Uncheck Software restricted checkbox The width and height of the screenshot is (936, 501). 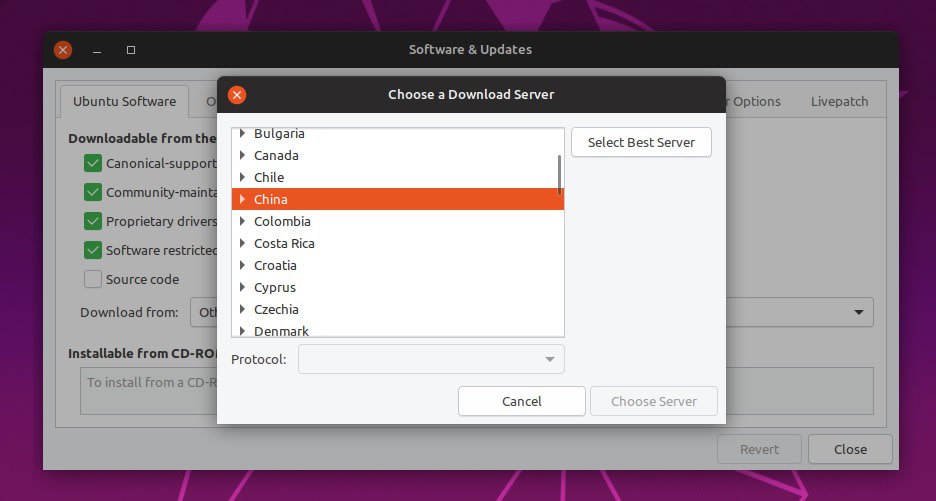[x=93, y=250]
